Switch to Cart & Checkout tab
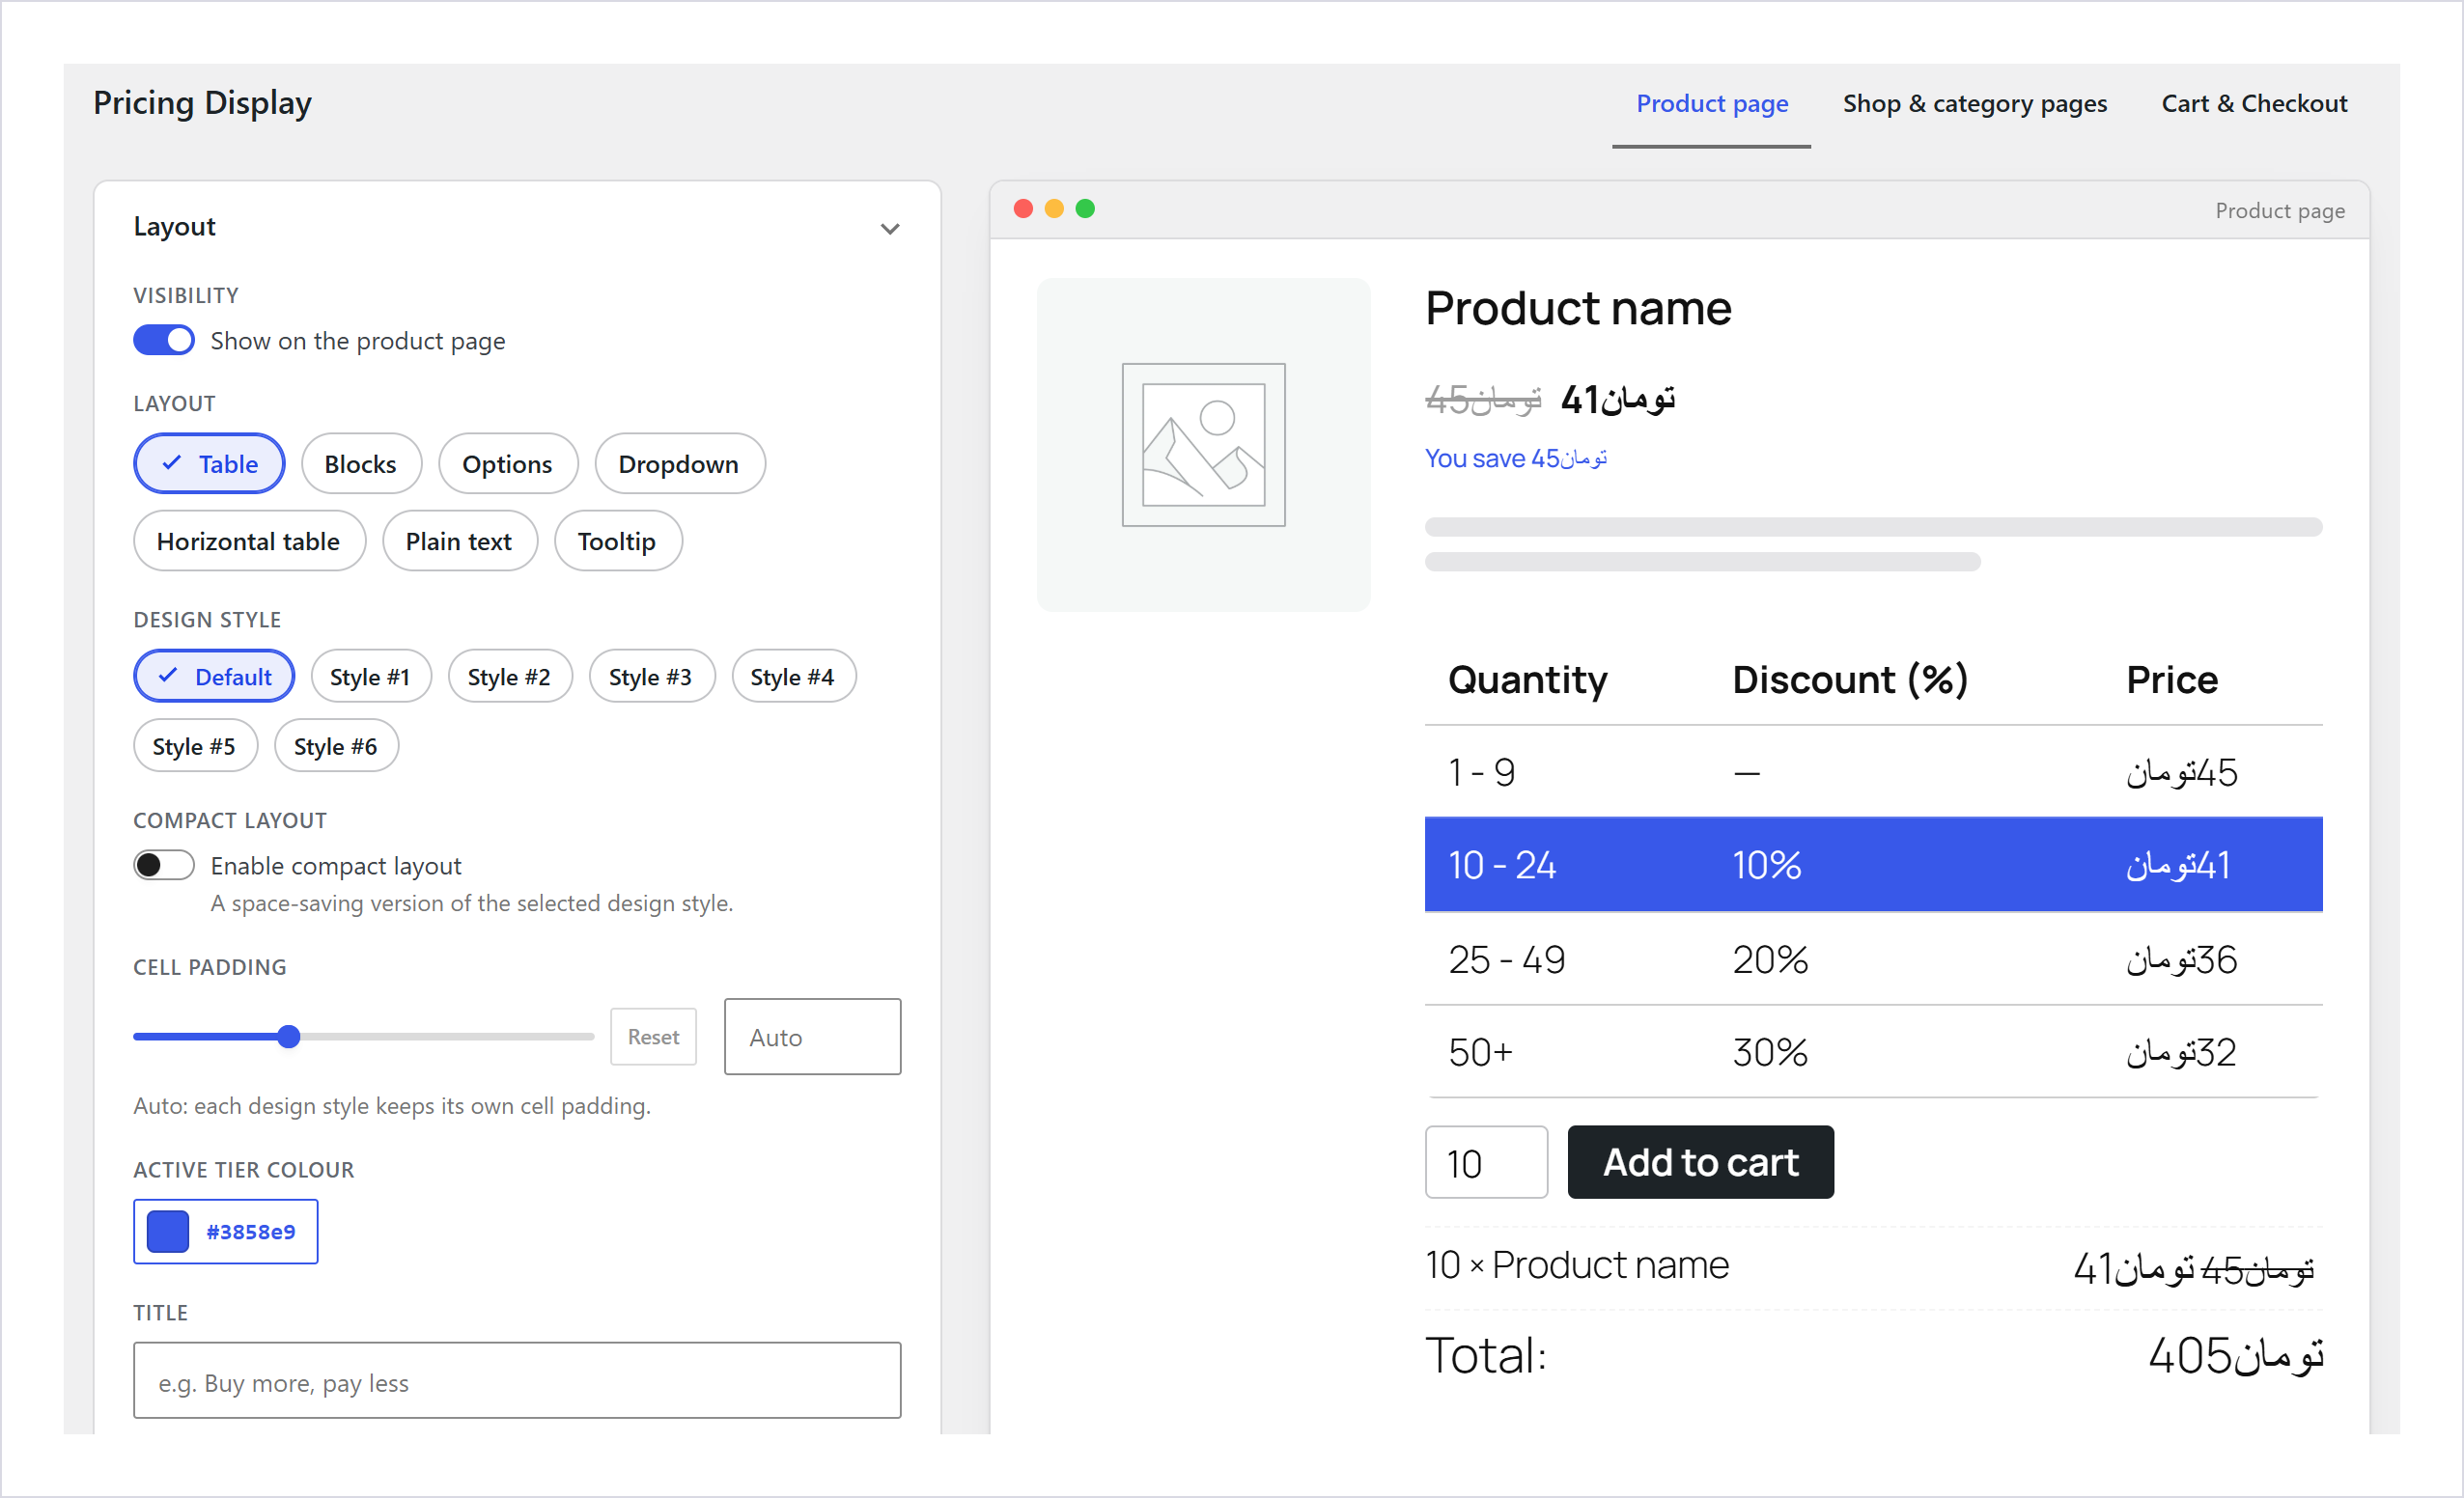Screen dimensions: 2464x1498 [x=2254, y=103]
